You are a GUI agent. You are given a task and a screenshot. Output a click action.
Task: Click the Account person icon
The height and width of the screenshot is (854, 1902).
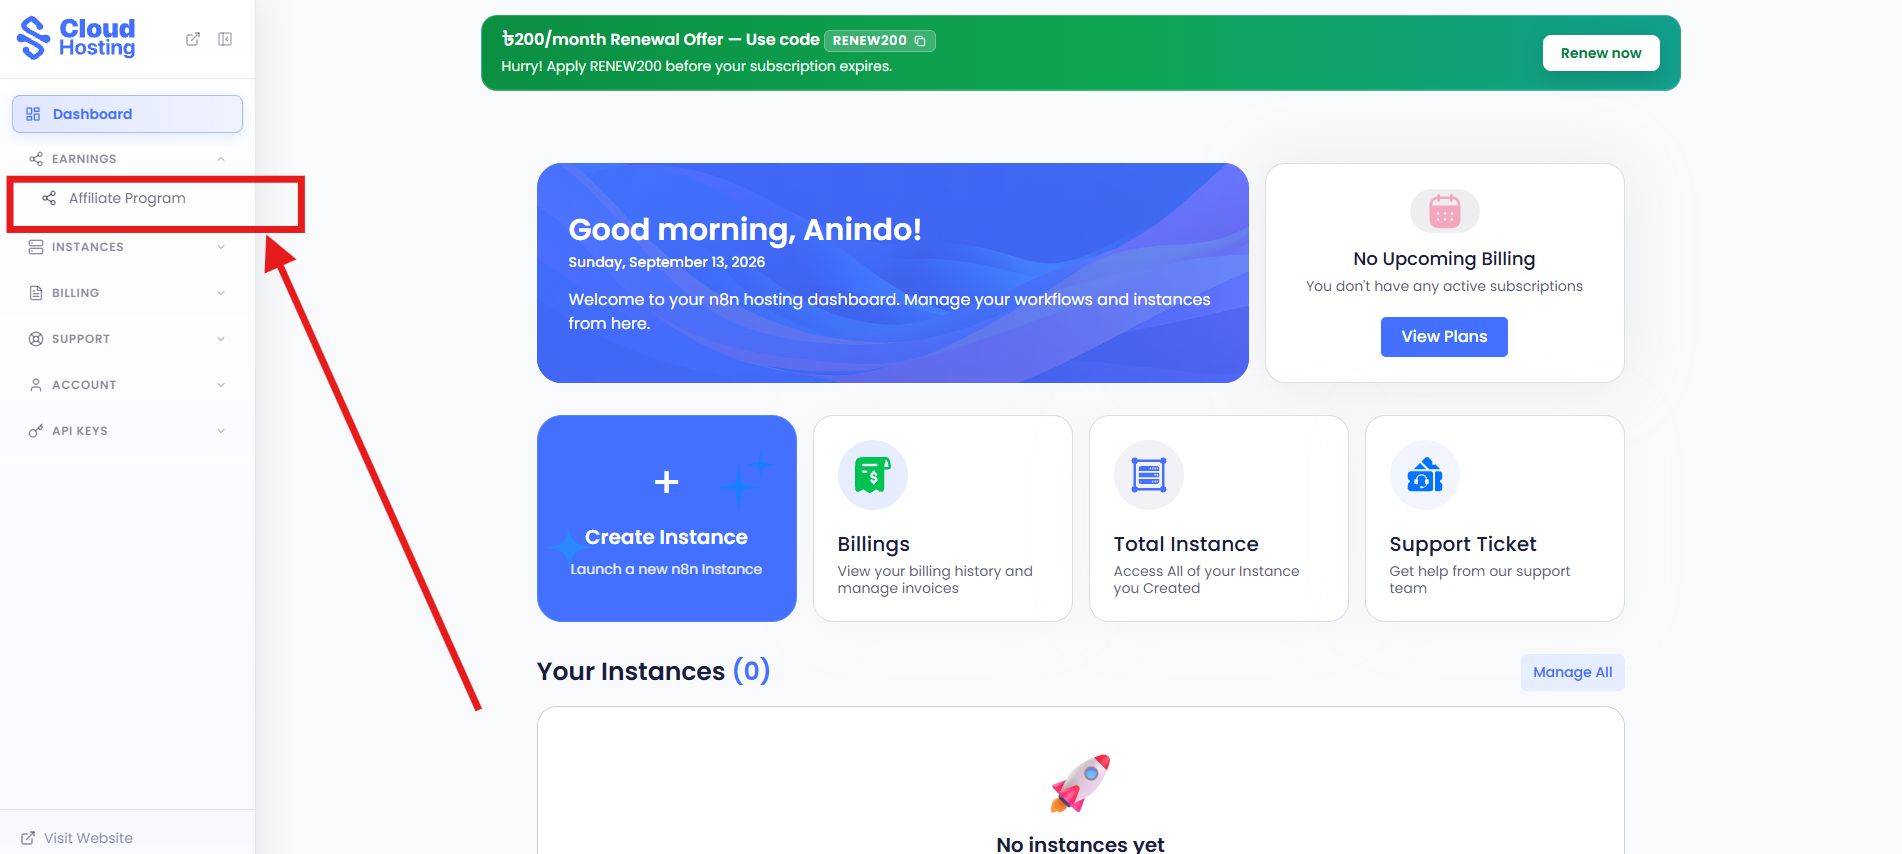(36, 385)
